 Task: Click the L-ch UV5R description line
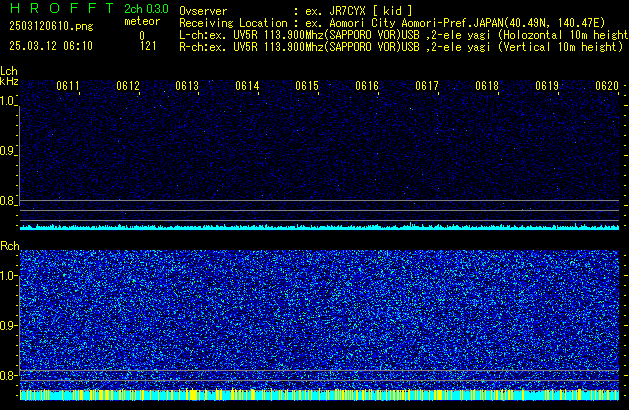[404, 35]
